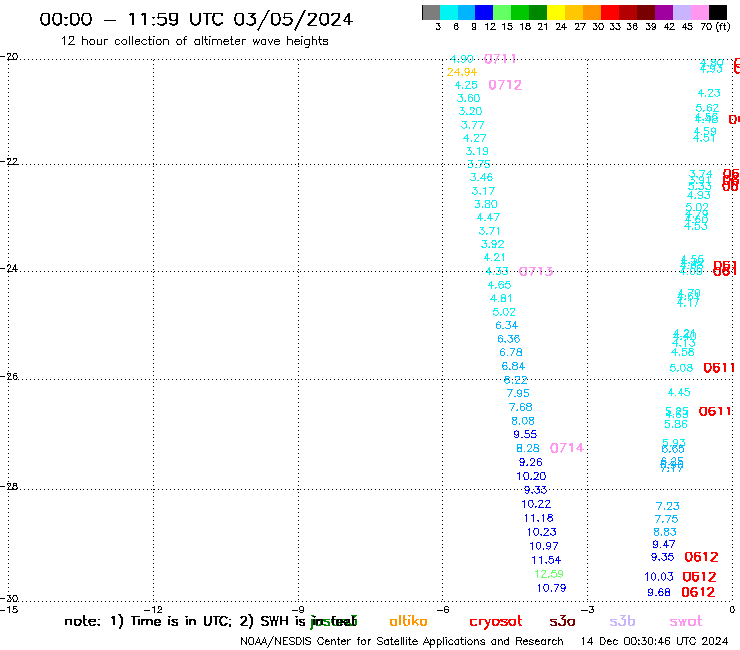Image resolution: width=740 pixels, height=650 pixels.
Task: Click the 3.60 wave height value
Action: (x=469, y=98)
